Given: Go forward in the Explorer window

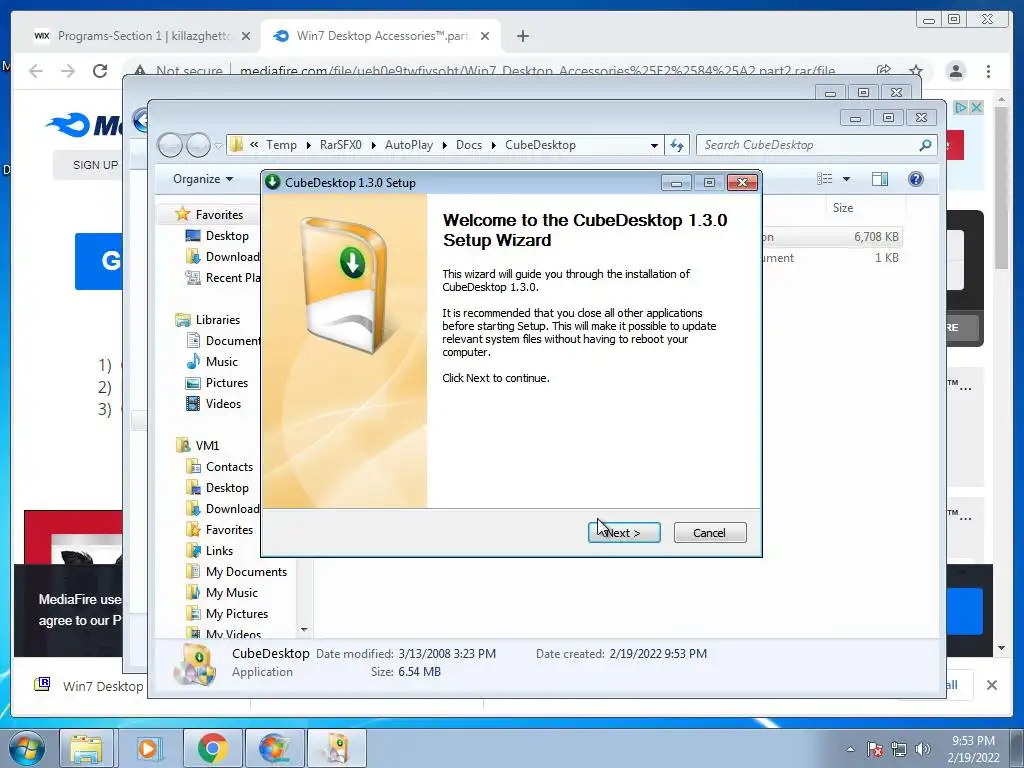Looking at the screenshot, I should (198, 145).
